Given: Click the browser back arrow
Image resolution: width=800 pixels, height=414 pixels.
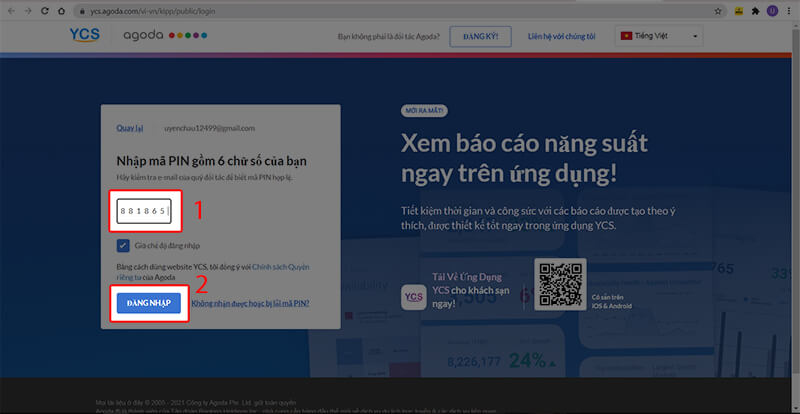Looking at the screenshot, I should click(10, 10).
